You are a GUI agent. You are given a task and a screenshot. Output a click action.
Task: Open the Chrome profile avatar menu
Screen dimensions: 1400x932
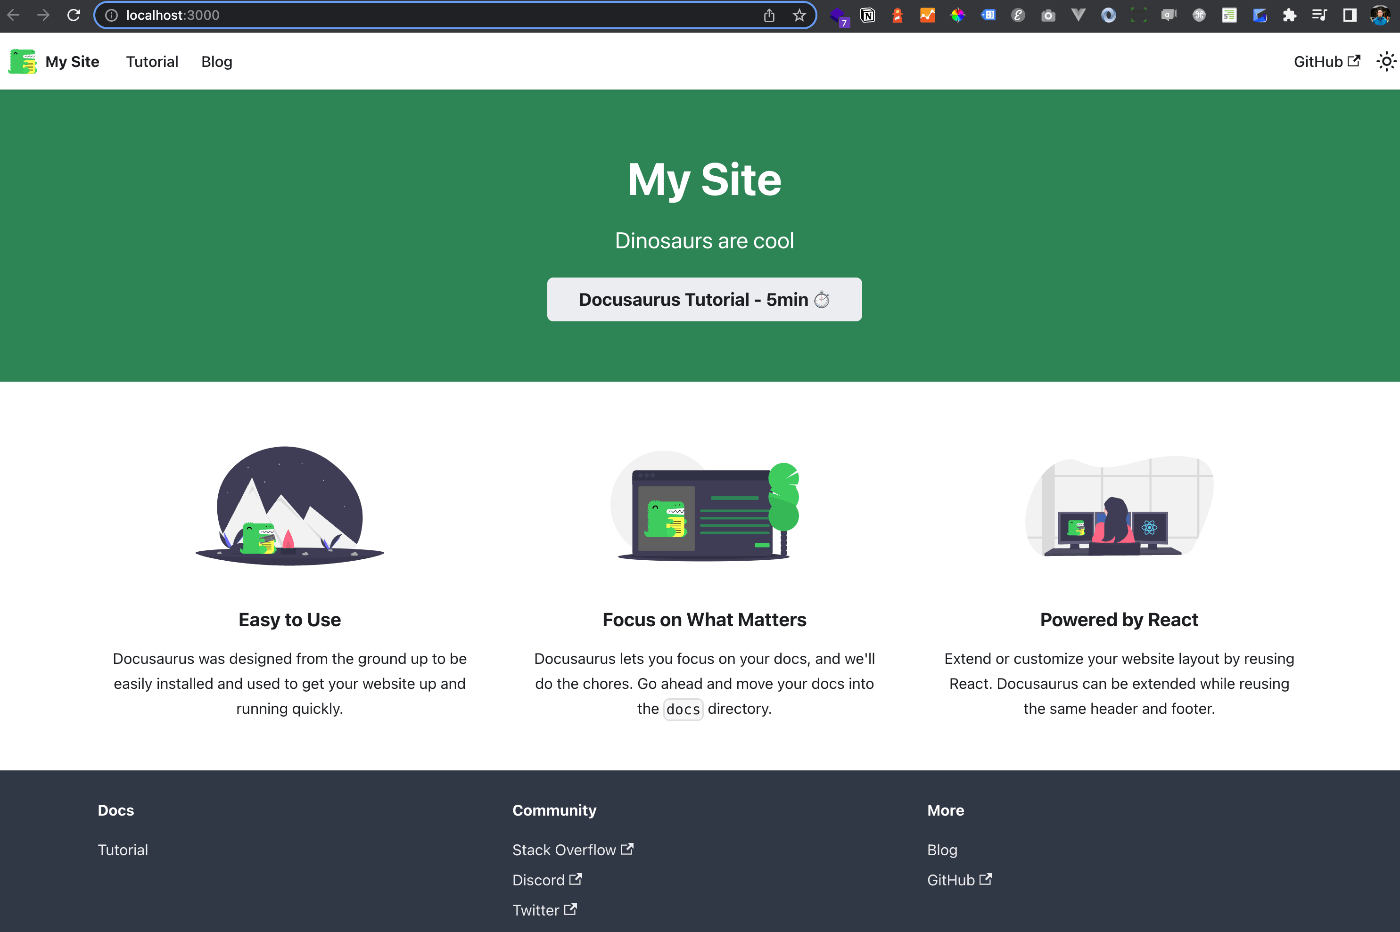(1380, 15)
